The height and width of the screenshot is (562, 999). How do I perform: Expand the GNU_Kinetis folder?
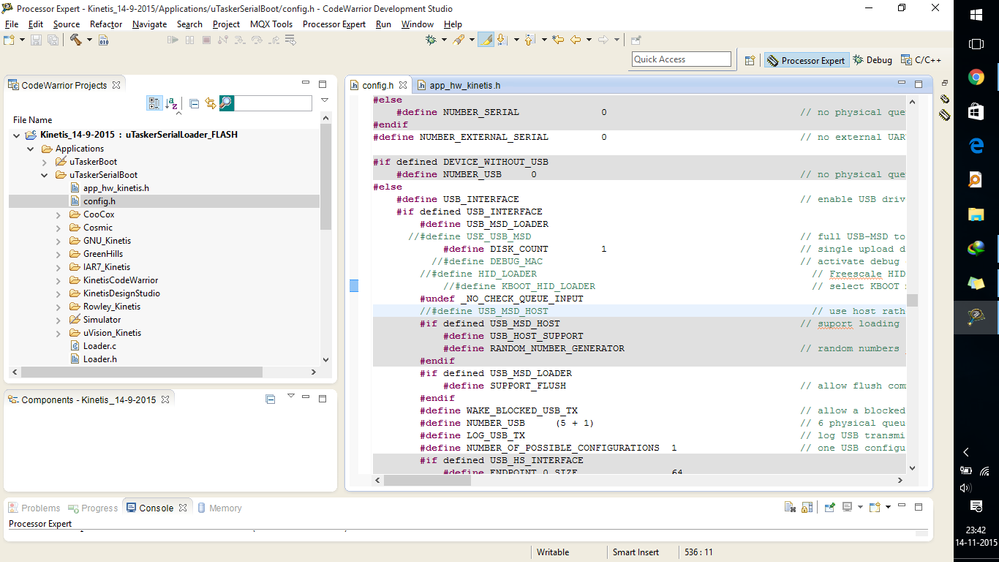pyautogui.click(x=58, y=241)
